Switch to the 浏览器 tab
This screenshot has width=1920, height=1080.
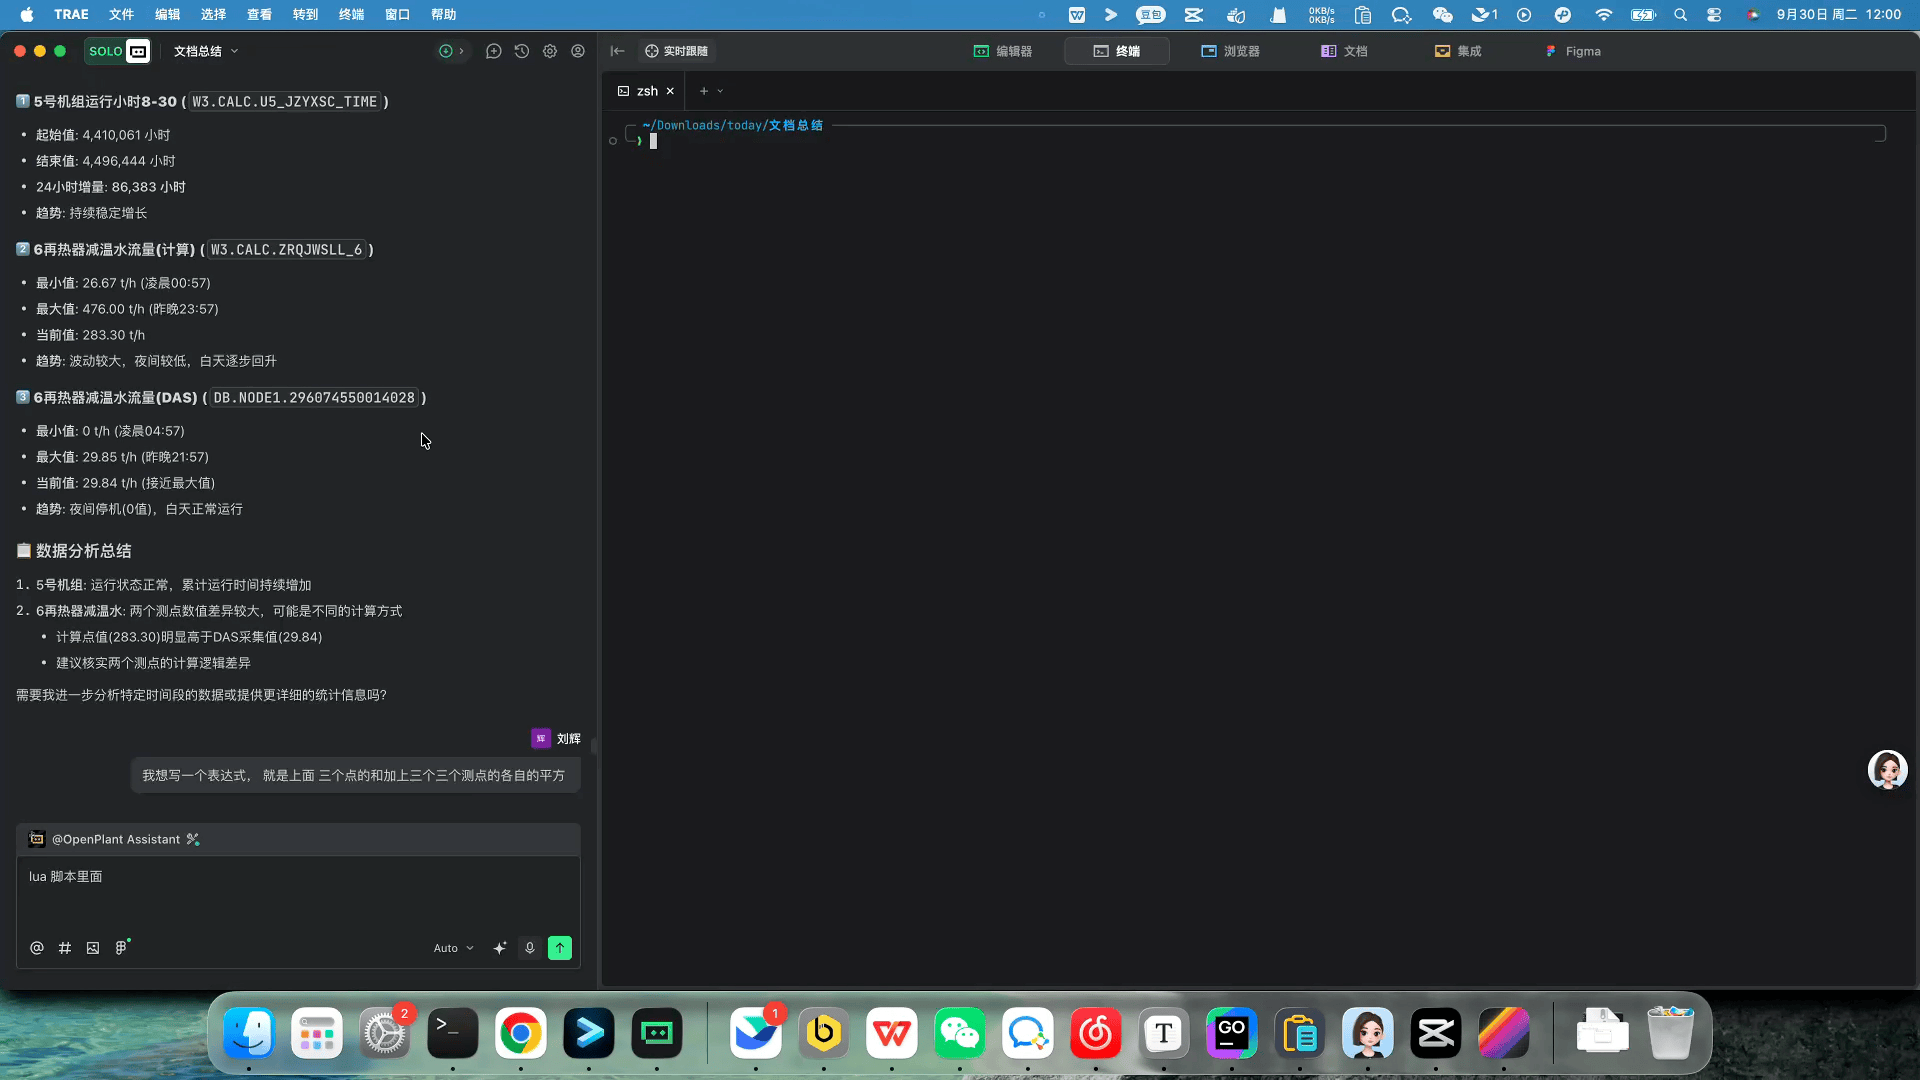tap(1231, 51)
